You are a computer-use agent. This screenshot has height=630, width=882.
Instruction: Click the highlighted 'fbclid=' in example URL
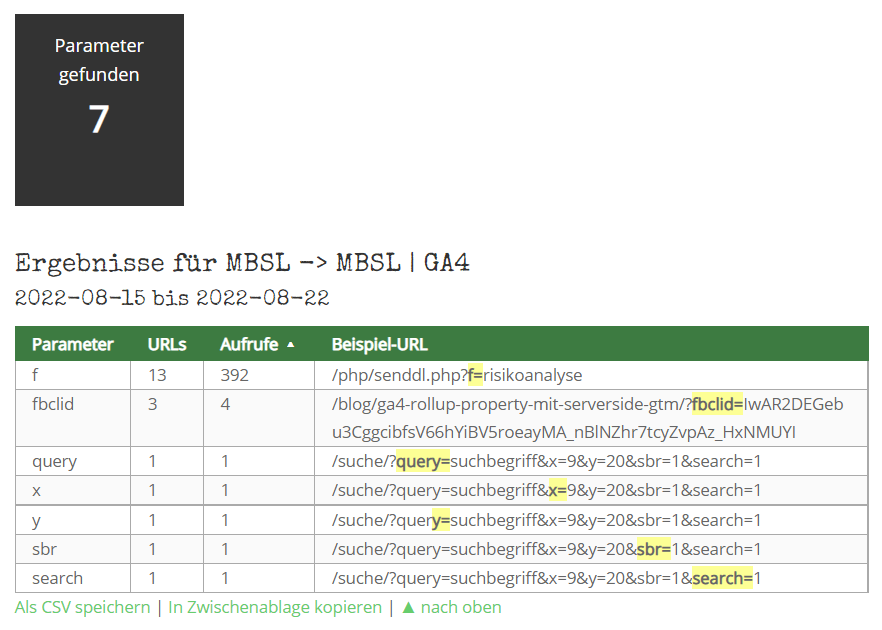coord(717,404)
